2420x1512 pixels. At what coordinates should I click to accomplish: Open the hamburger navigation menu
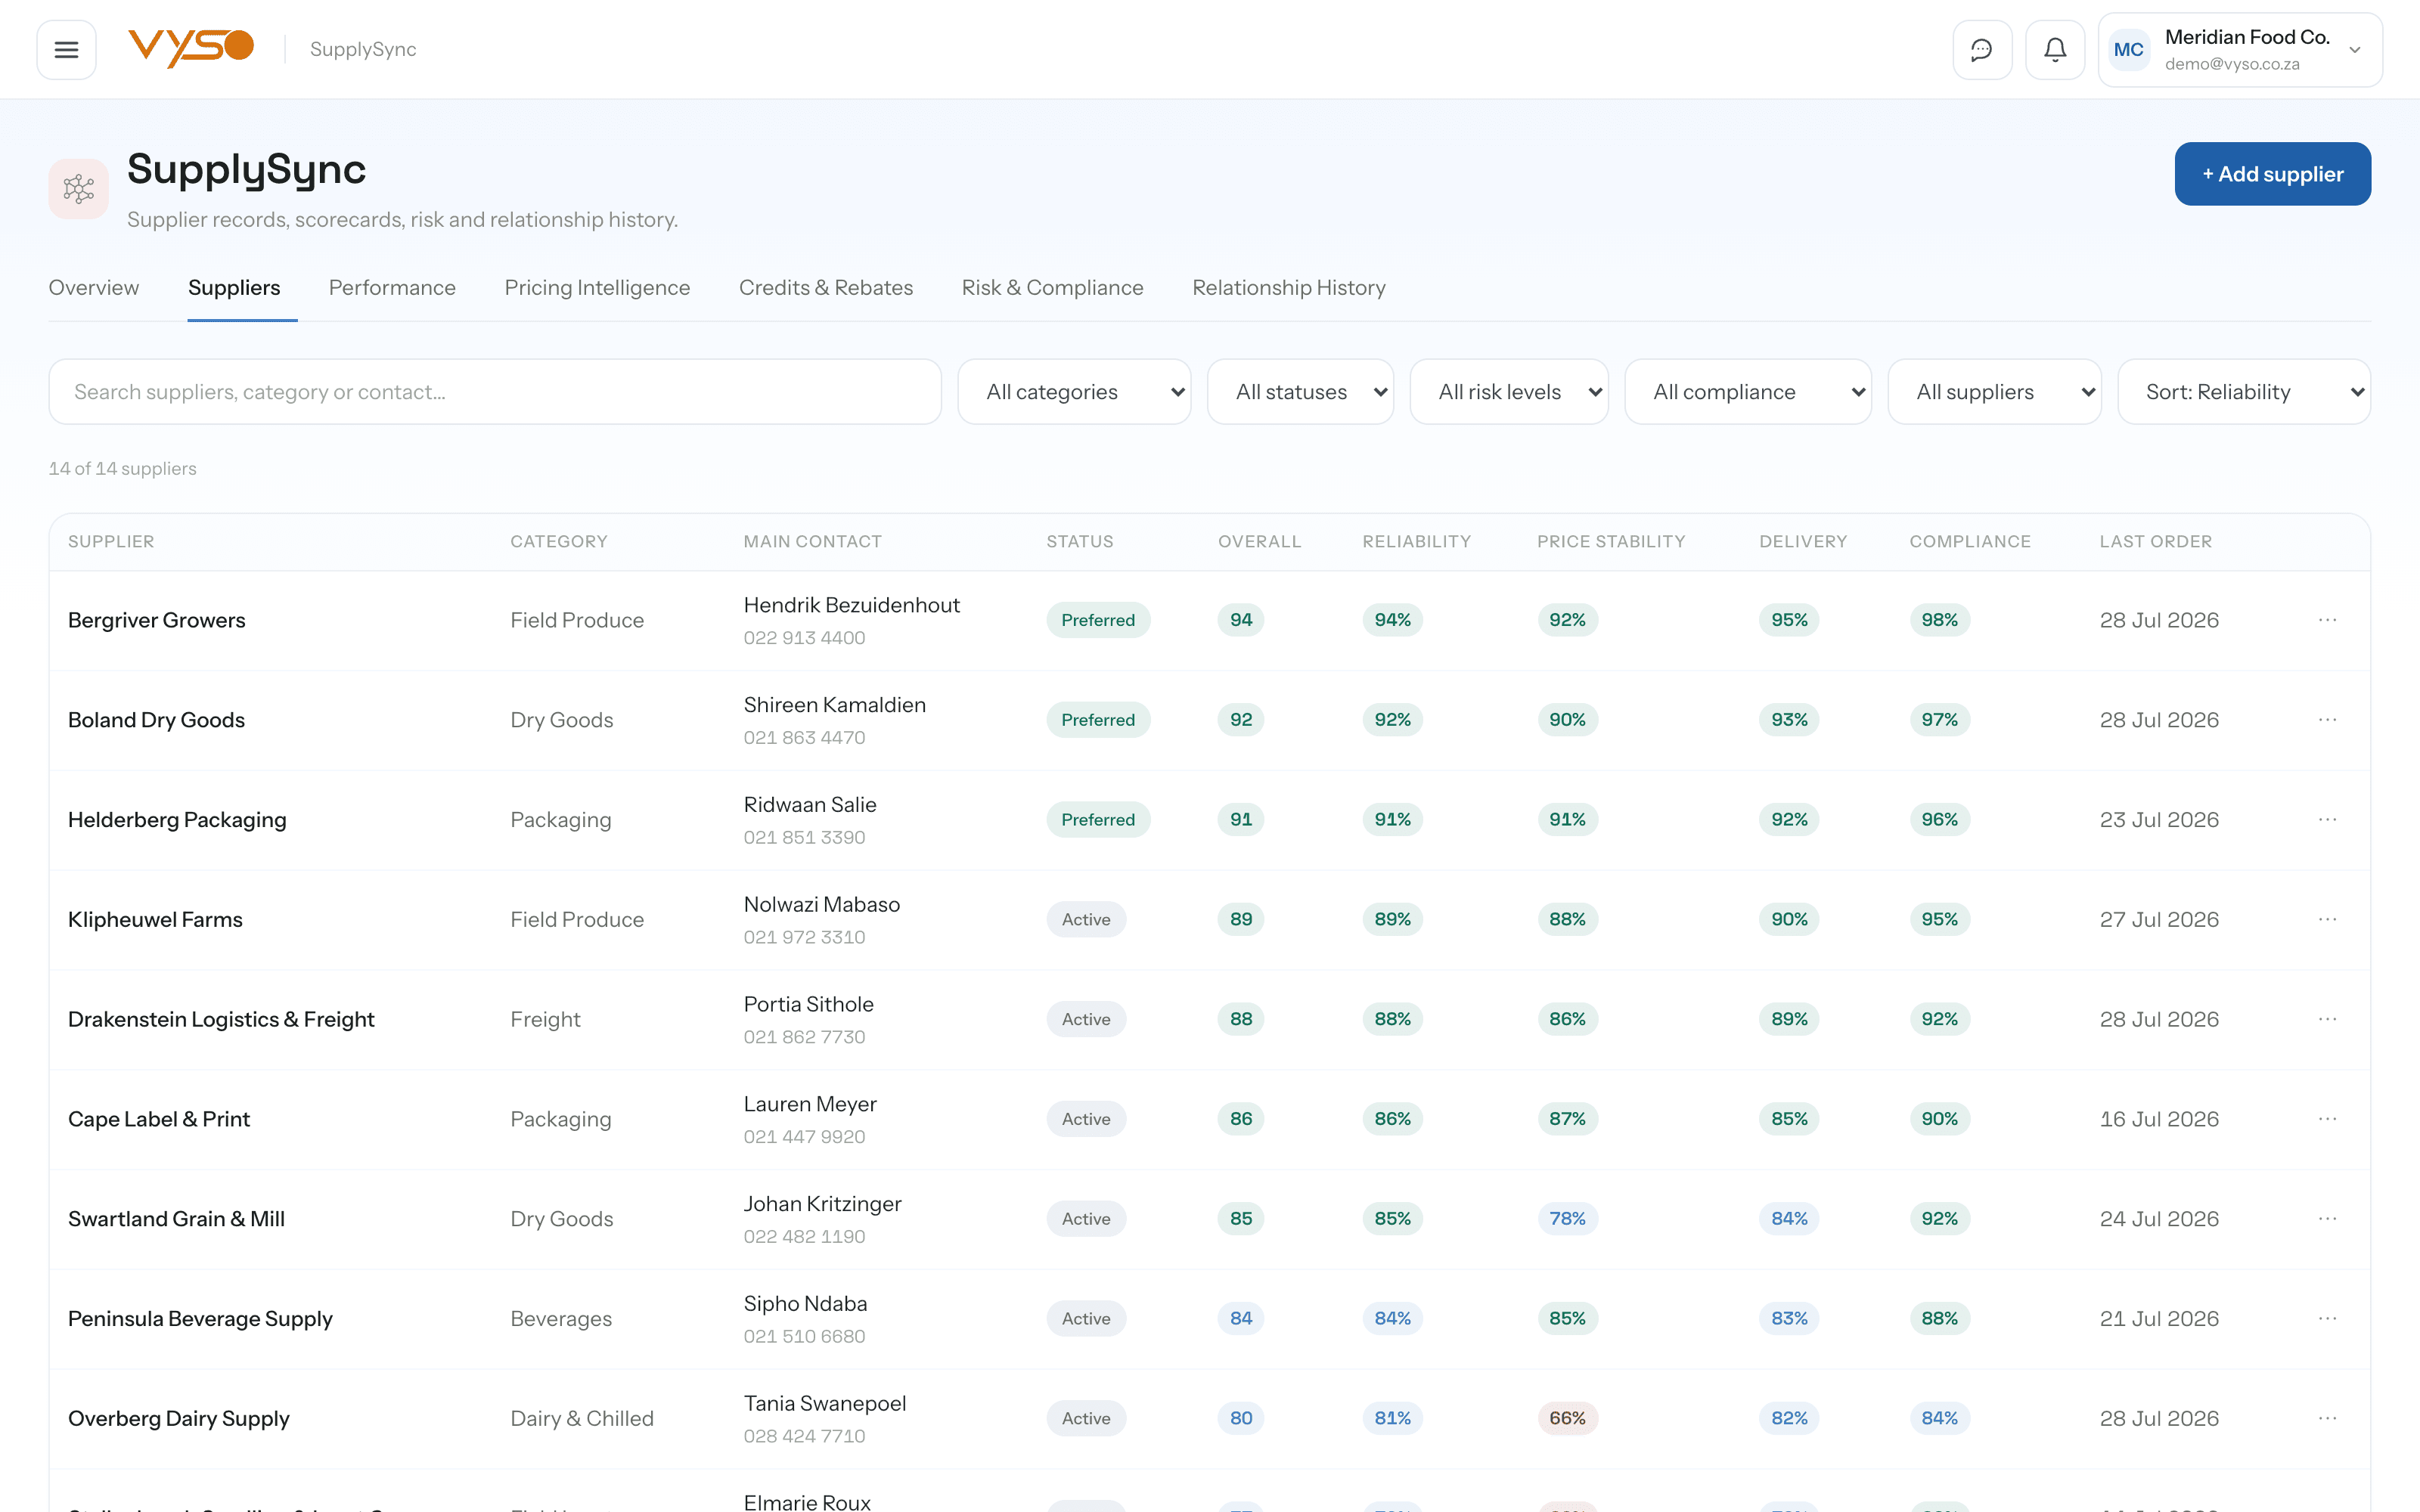(66, 49)
